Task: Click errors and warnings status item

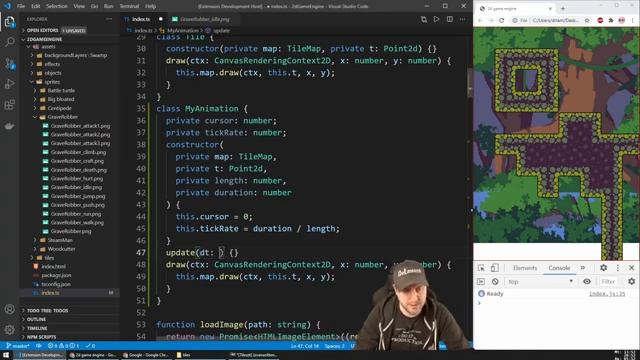Action: pos(63,346)
